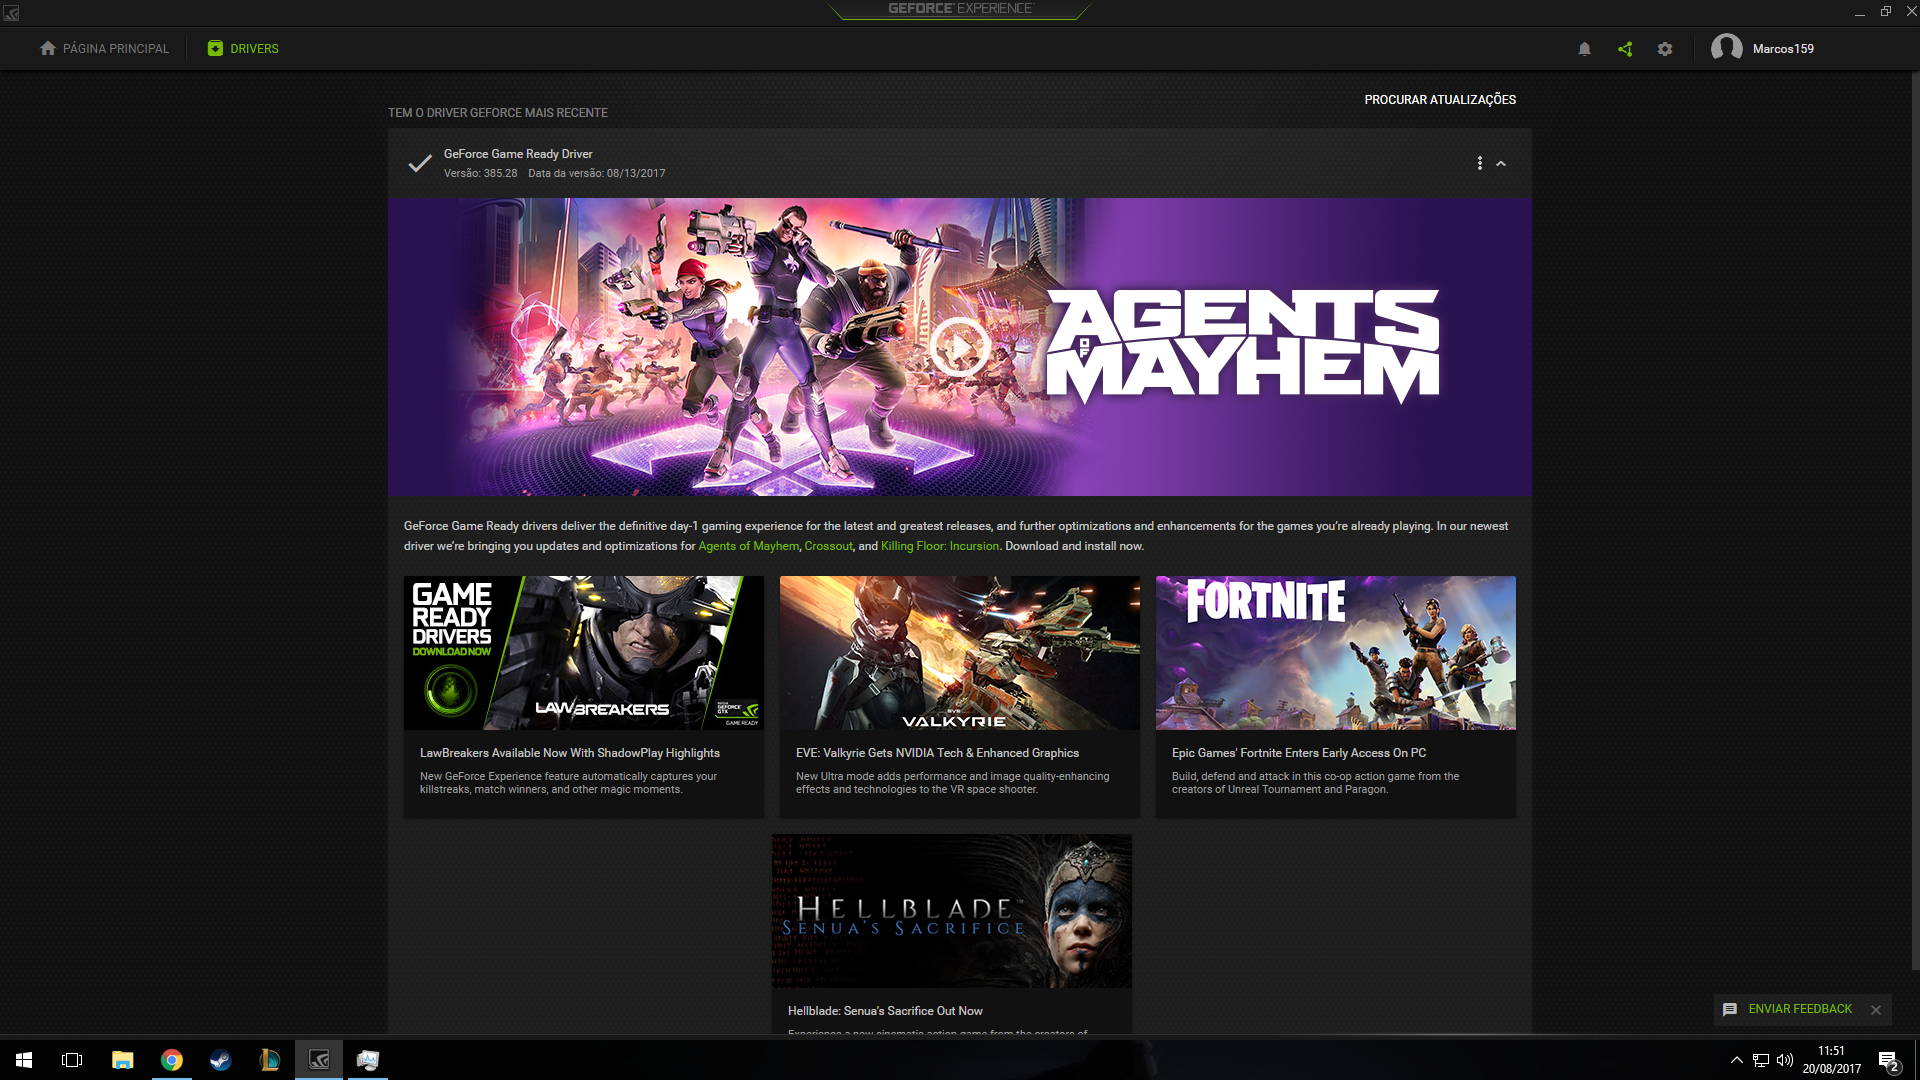Image resolution: width=1920 pixels, height=1080 pixels.
Task: Open the settings gear icon
Action: [x=1665, y=49]
